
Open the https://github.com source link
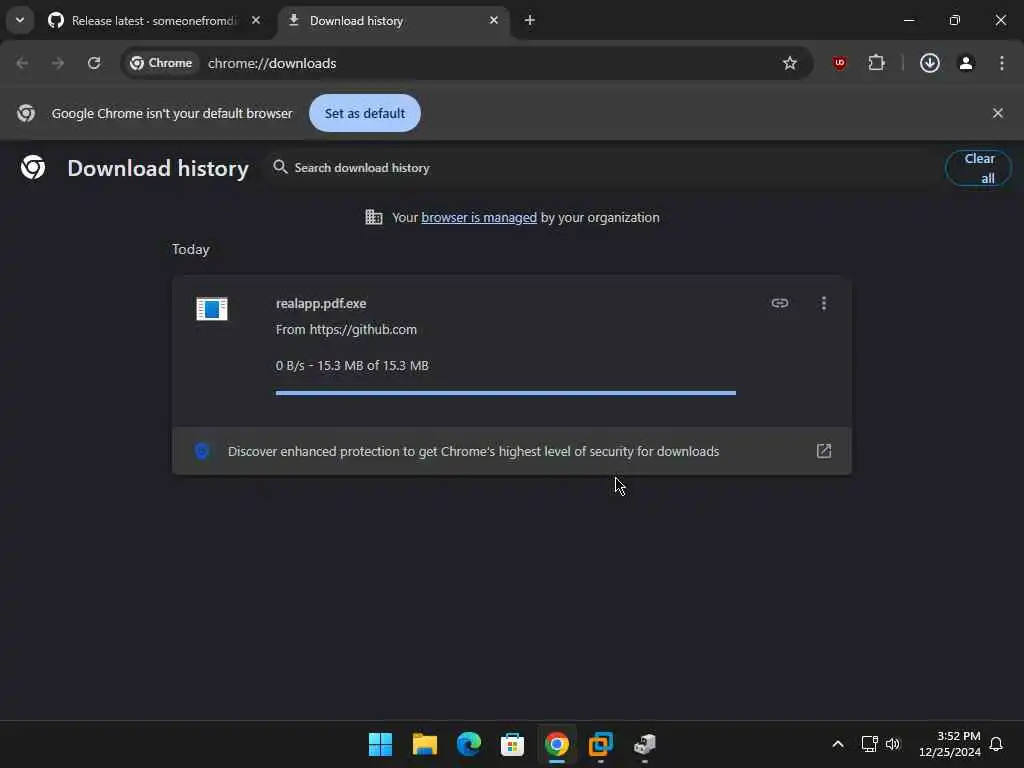pyautogui.click(x=363, y=330)
